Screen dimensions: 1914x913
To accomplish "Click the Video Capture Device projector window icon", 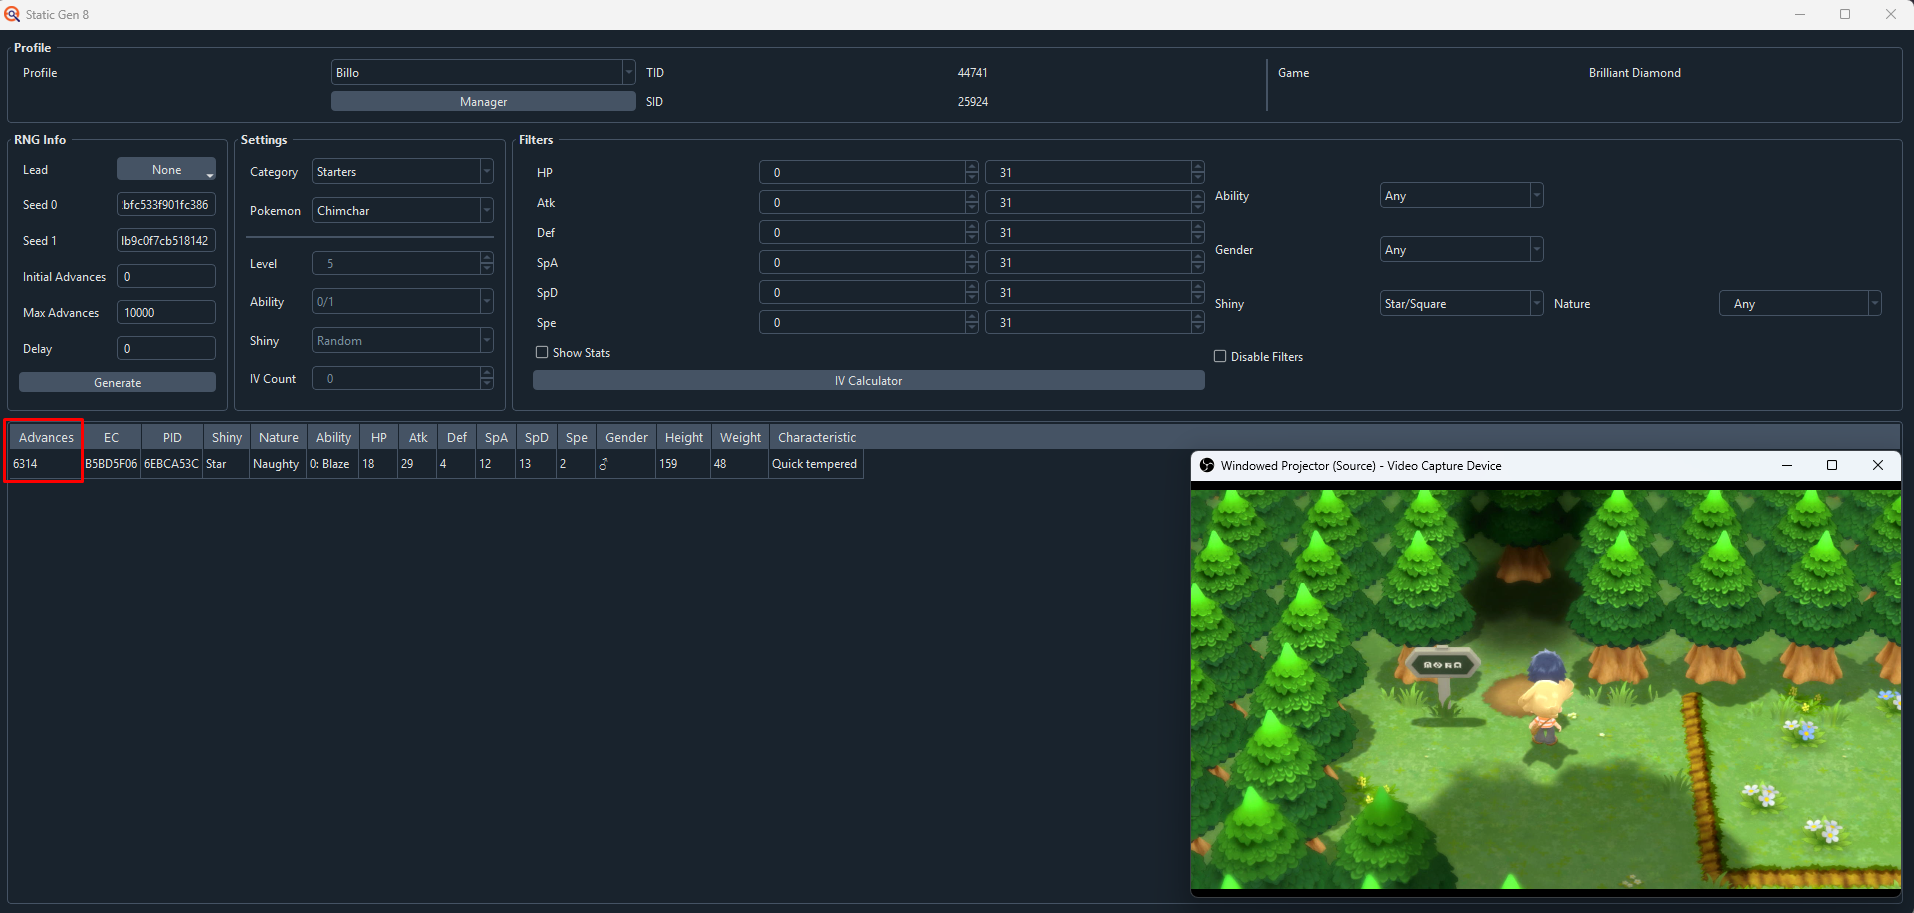I will point(1207,465).
